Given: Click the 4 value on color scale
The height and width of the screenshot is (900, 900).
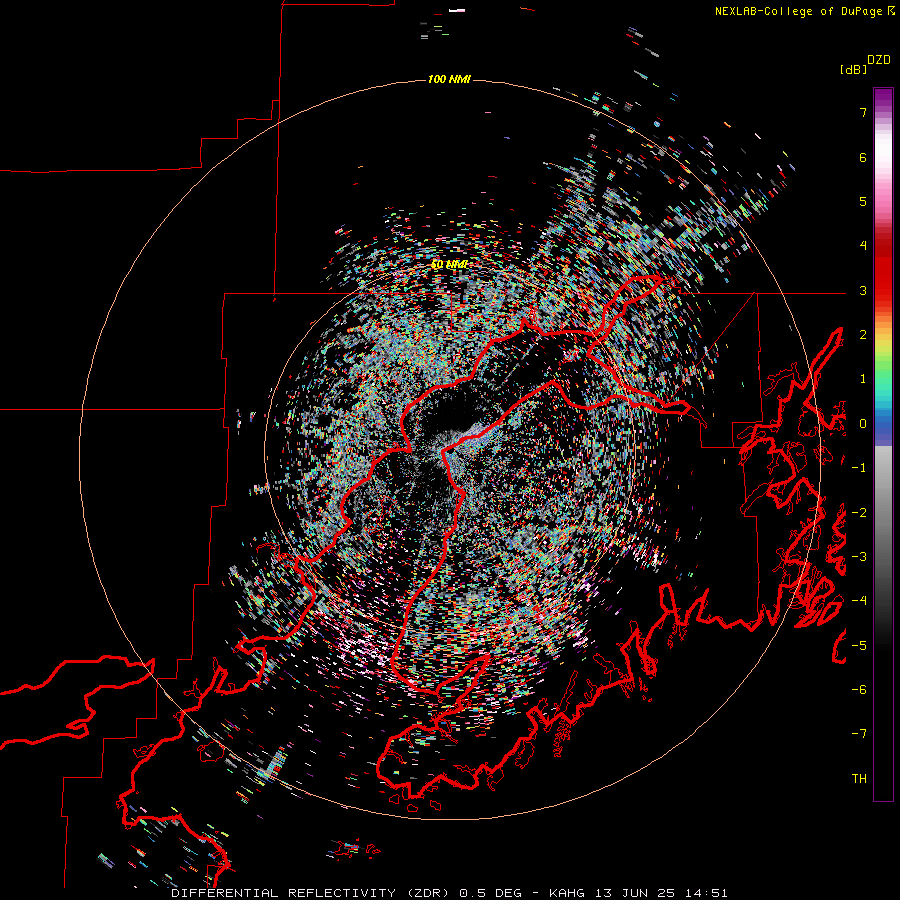Looking at the screenshot, I should 863,246.
